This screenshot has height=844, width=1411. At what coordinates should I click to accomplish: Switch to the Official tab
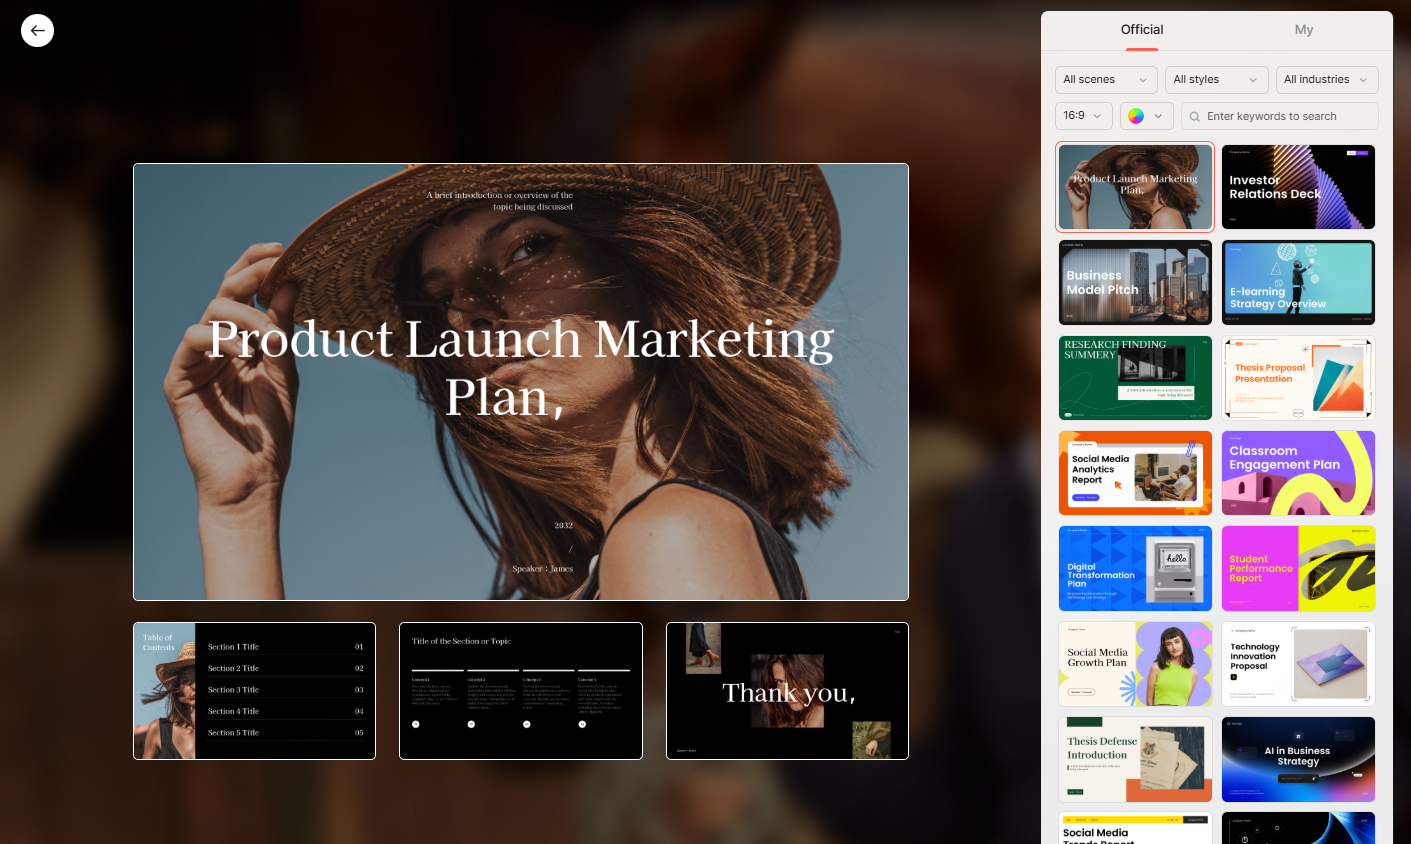point(1141,30)
